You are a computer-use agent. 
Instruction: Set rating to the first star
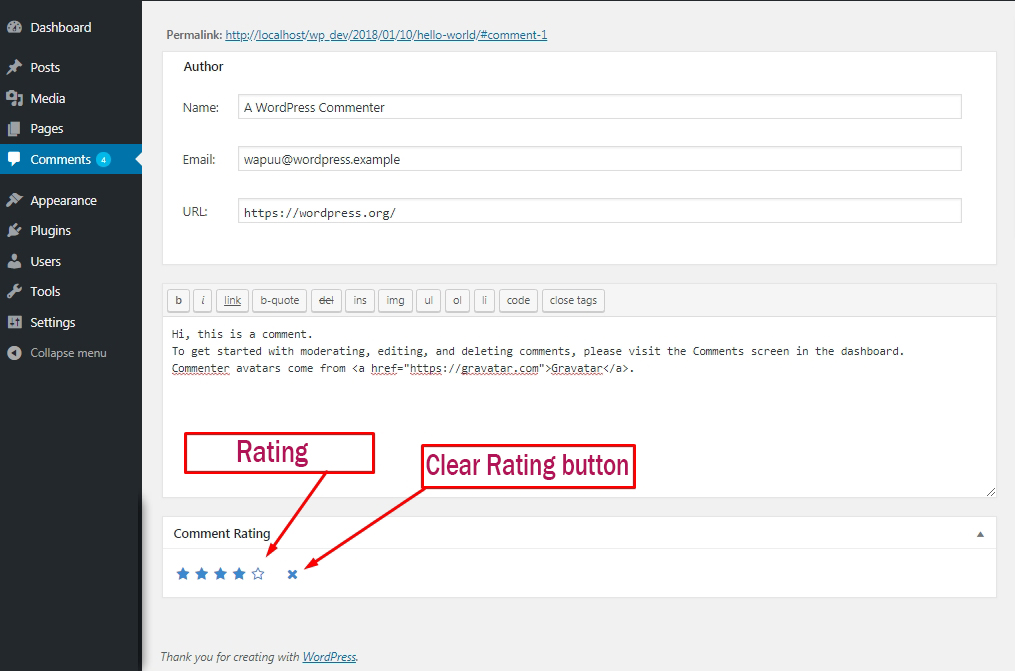(x=183, y=574)
